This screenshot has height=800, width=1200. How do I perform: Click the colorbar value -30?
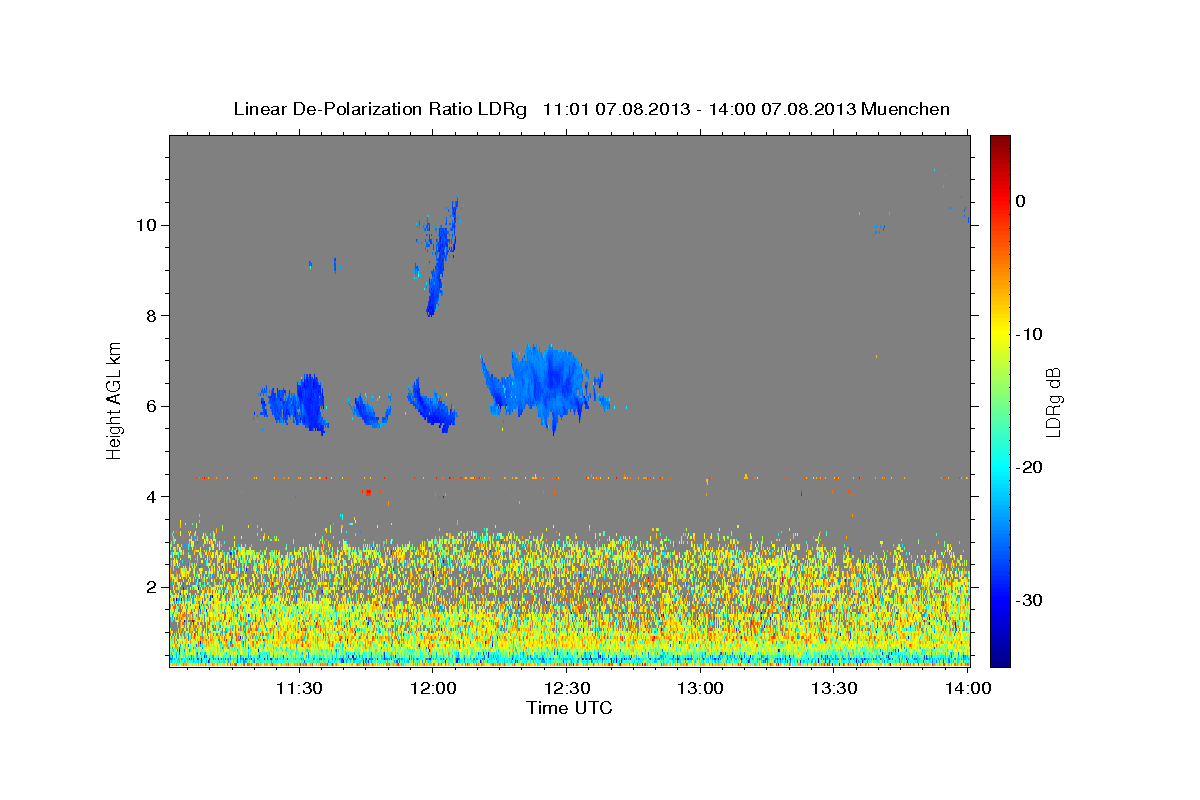(x=1030, y=600)
